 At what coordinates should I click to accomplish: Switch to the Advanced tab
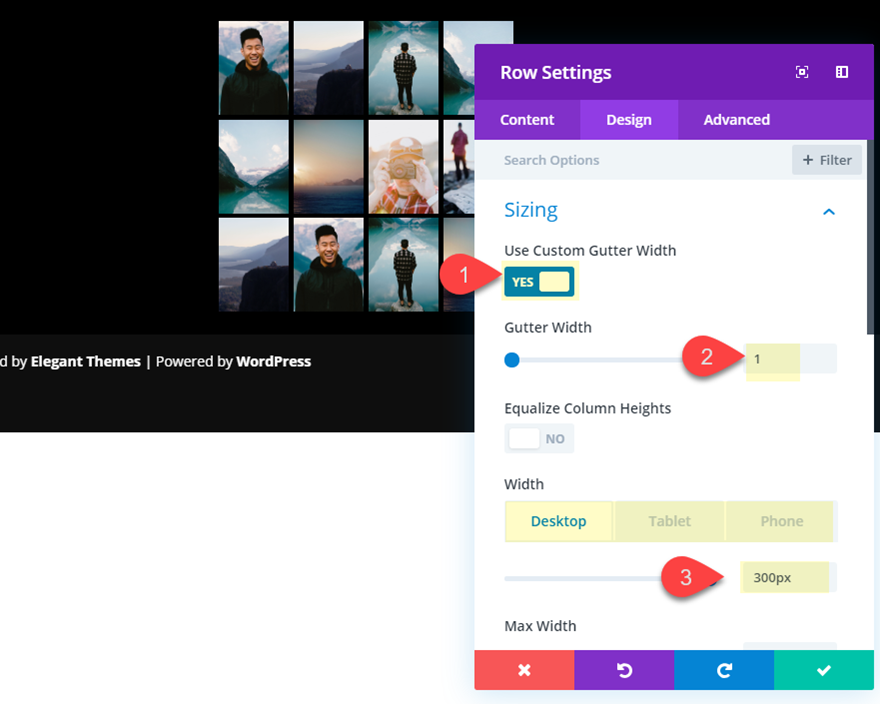[735, 119]
